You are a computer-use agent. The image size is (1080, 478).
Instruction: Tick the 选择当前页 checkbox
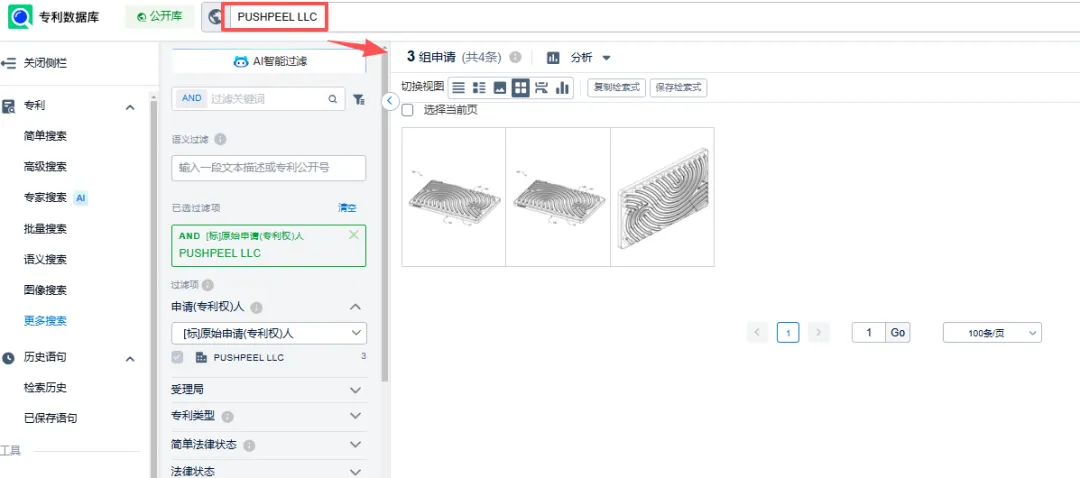[408, 110]
